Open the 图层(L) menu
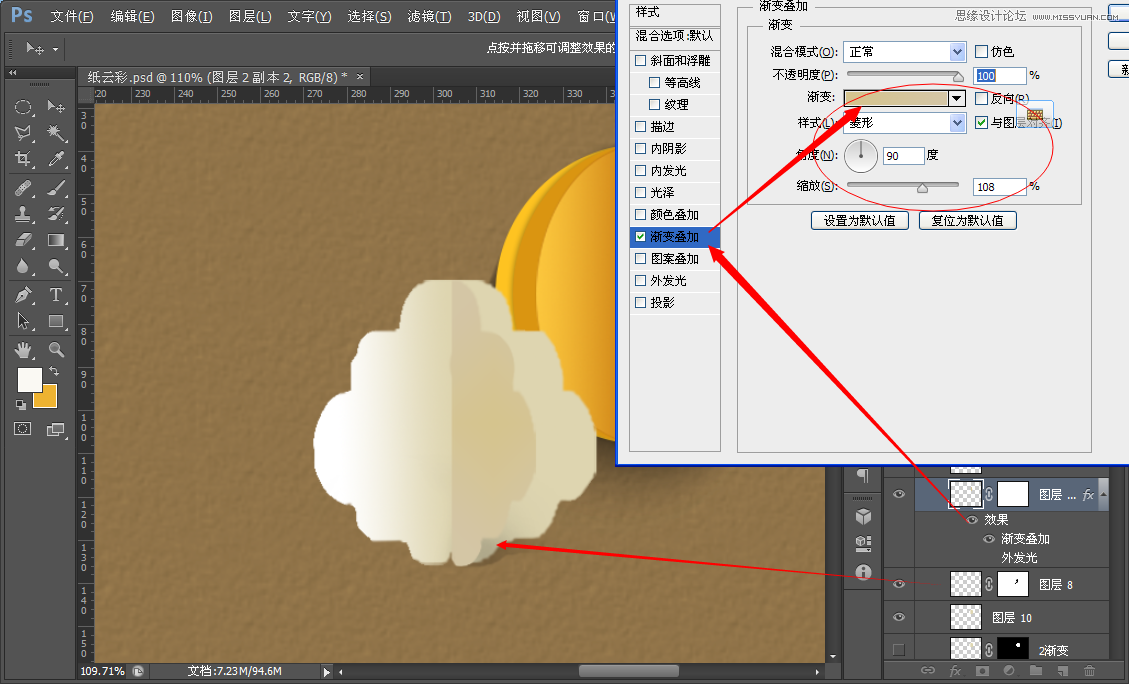Viewport: 1129px width, 684px height. [251, 16]
